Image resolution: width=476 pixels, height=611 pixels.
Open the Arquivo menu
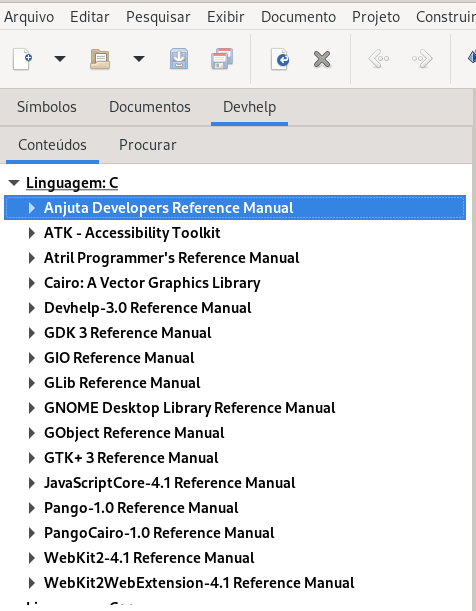(x=29, y=17)
